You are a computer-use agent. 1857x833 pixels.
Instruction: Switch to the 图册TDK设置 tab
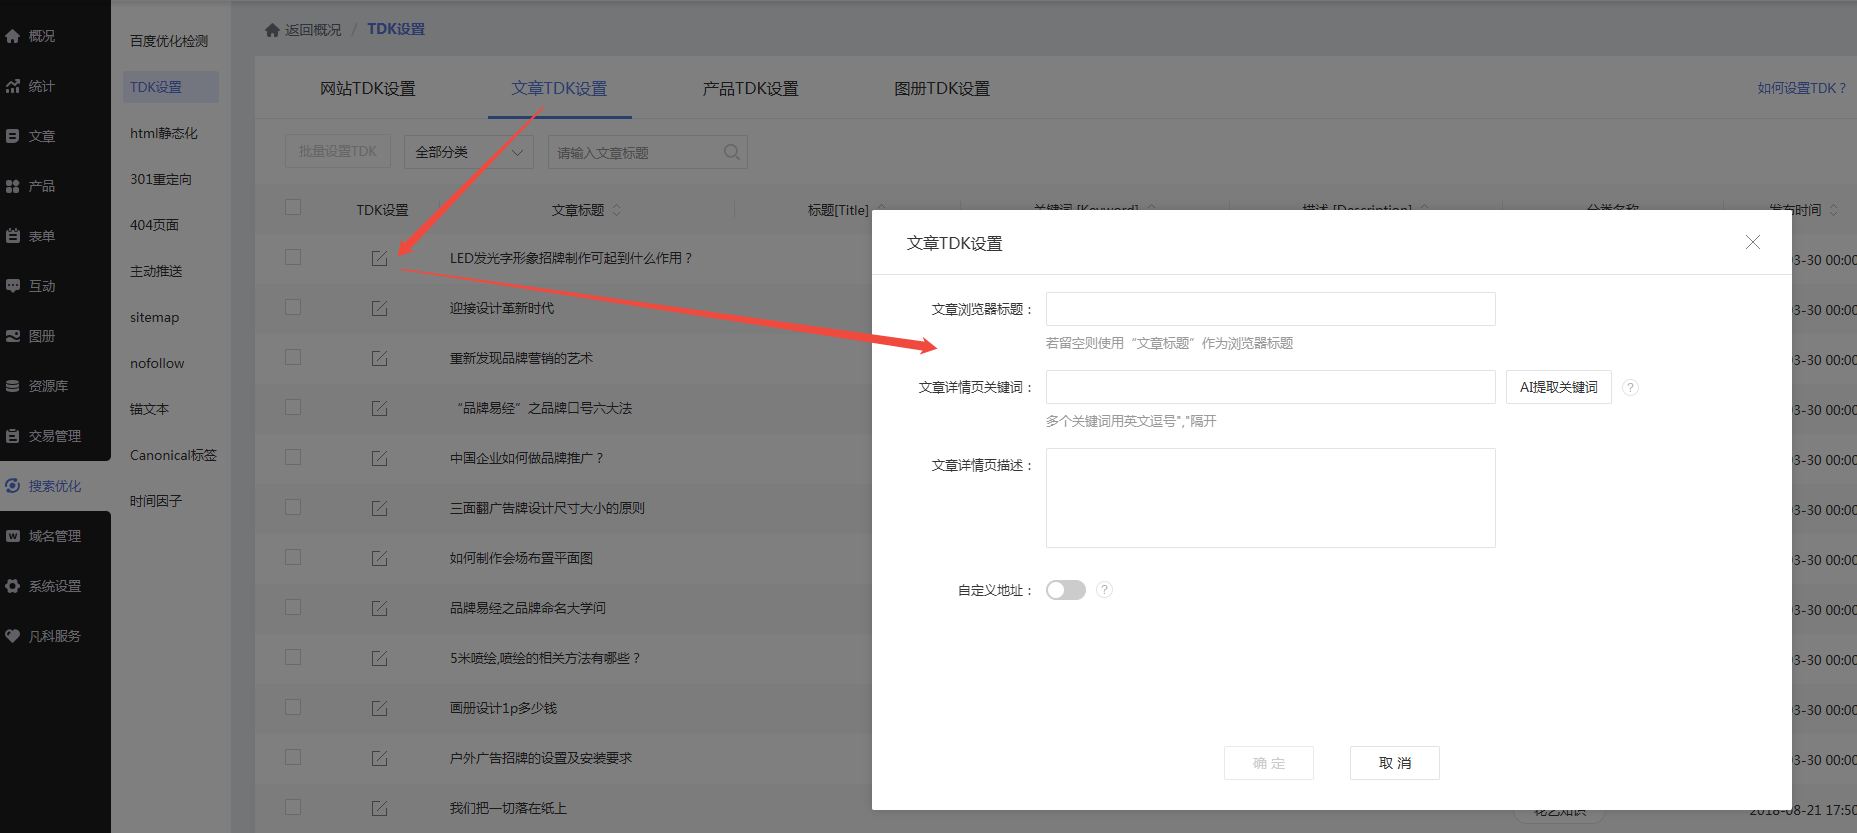point(942,89)
